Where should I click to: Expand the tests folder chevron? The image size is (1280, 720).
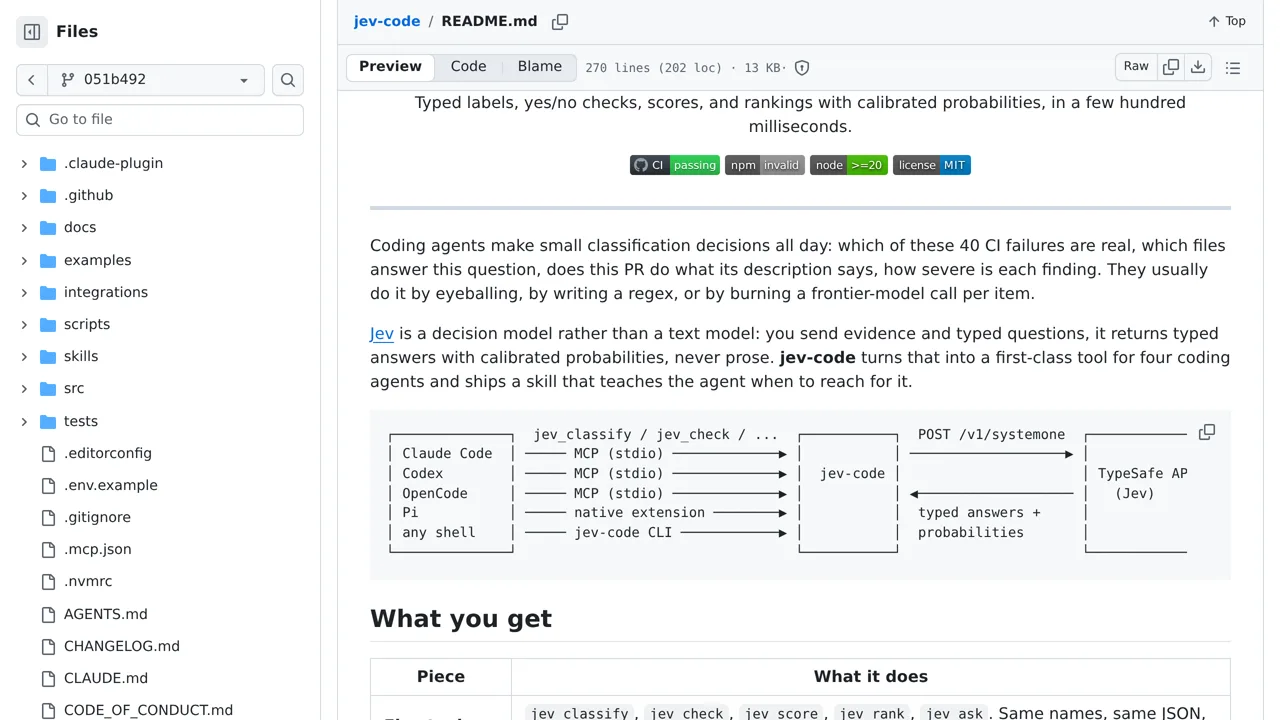tap(24, 421)
